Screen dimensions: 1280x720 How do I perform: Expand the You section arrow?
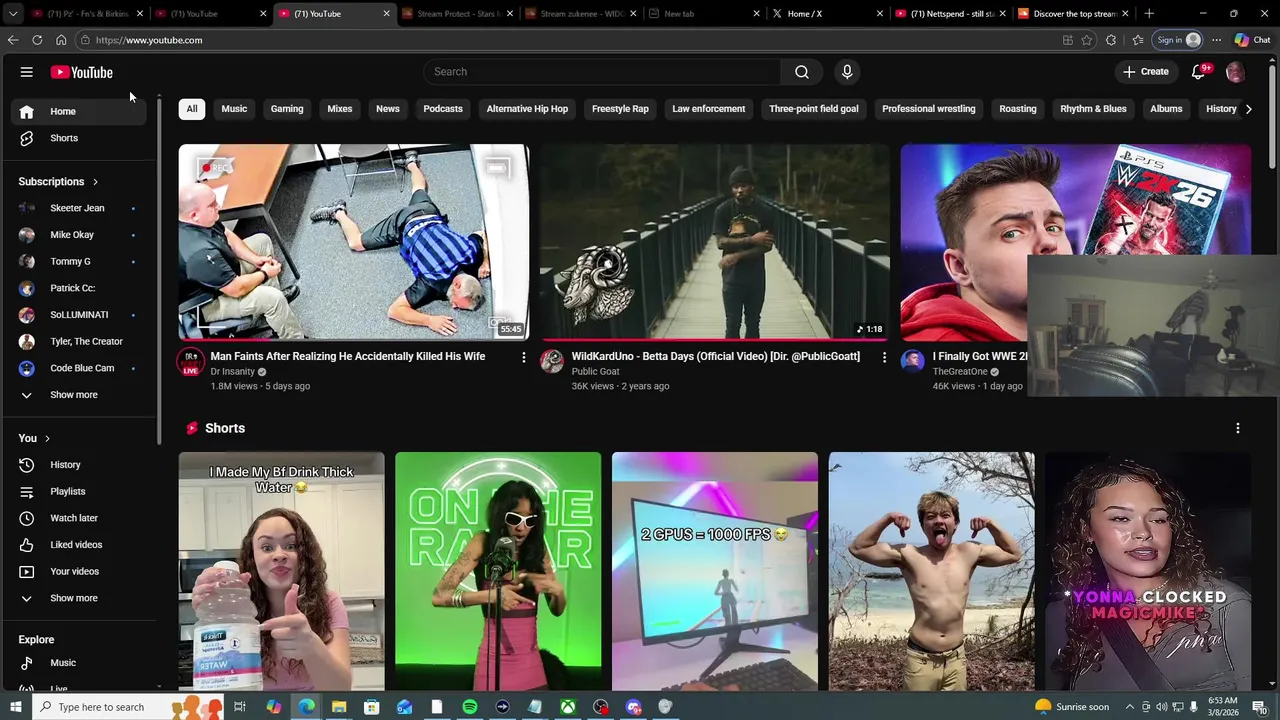point(47,438)
